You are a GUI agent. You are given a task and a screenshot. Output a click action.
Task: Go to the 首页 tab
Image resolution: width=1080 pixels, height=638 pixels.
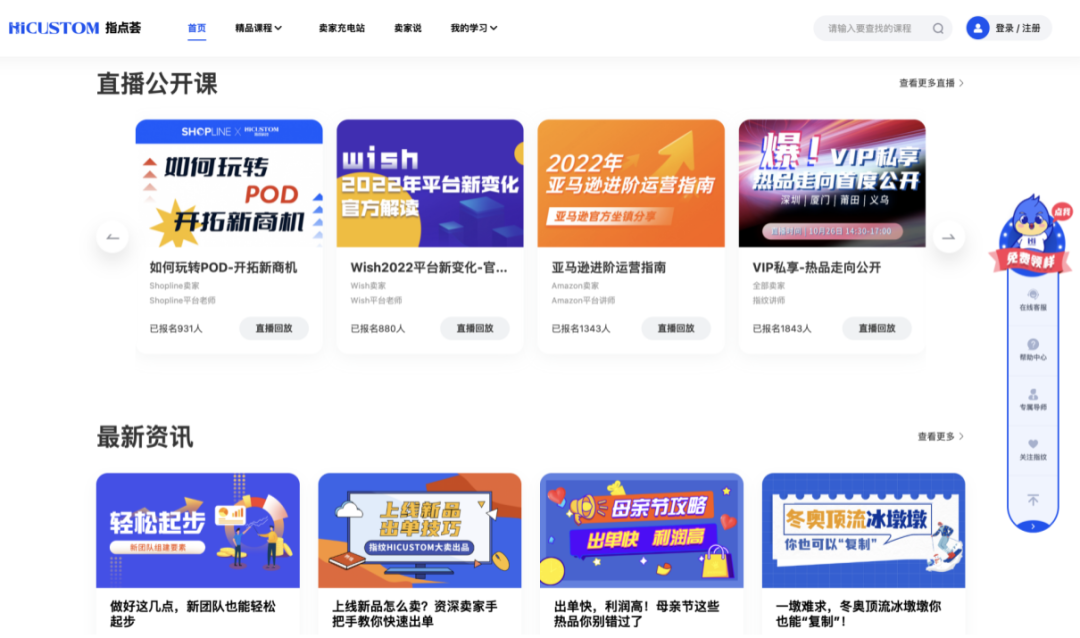[x=196, y=28]
